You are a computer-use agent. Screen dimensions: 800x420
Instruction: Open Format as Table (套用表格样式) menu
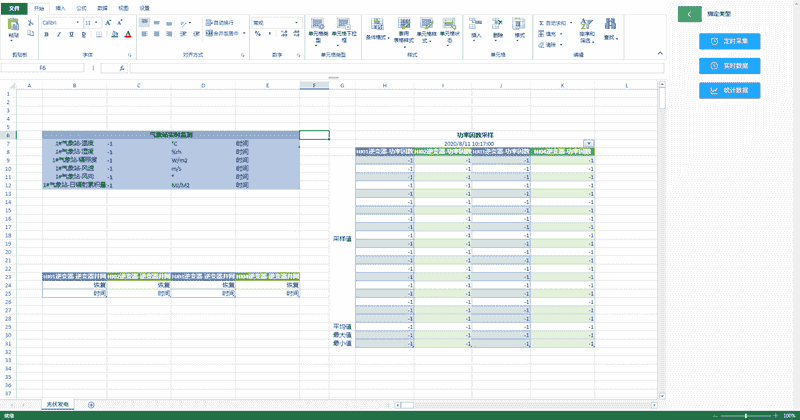click(404, 31)
